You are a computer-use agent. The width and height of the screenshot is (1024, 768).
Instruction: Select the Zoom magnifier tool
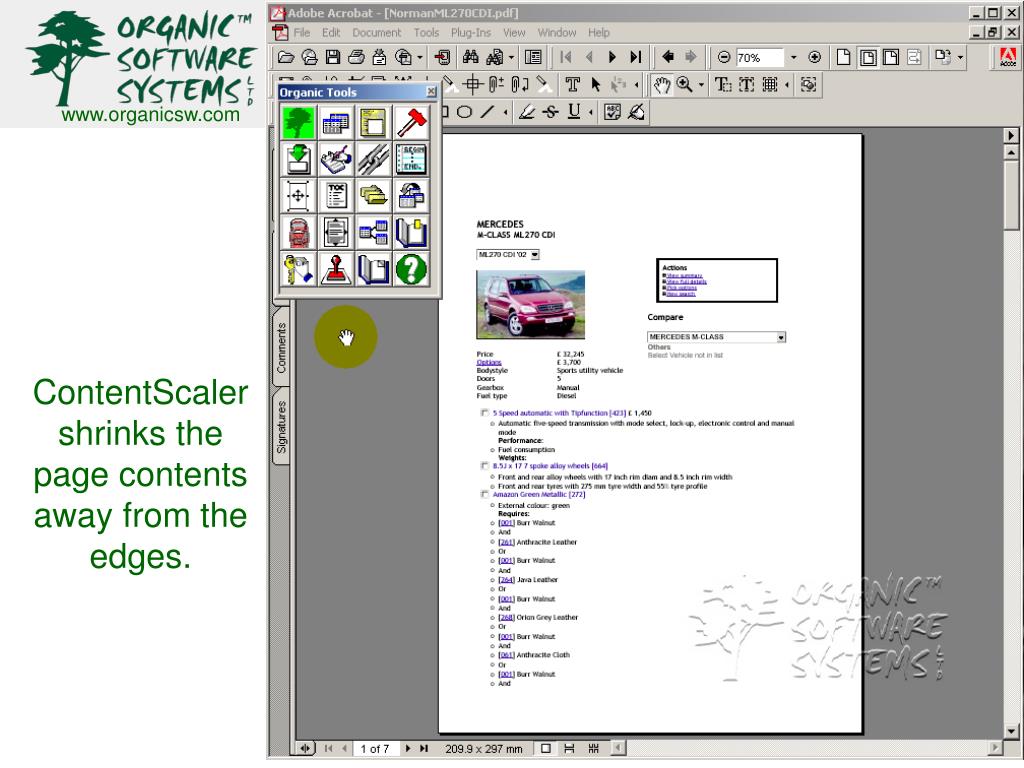684,85
